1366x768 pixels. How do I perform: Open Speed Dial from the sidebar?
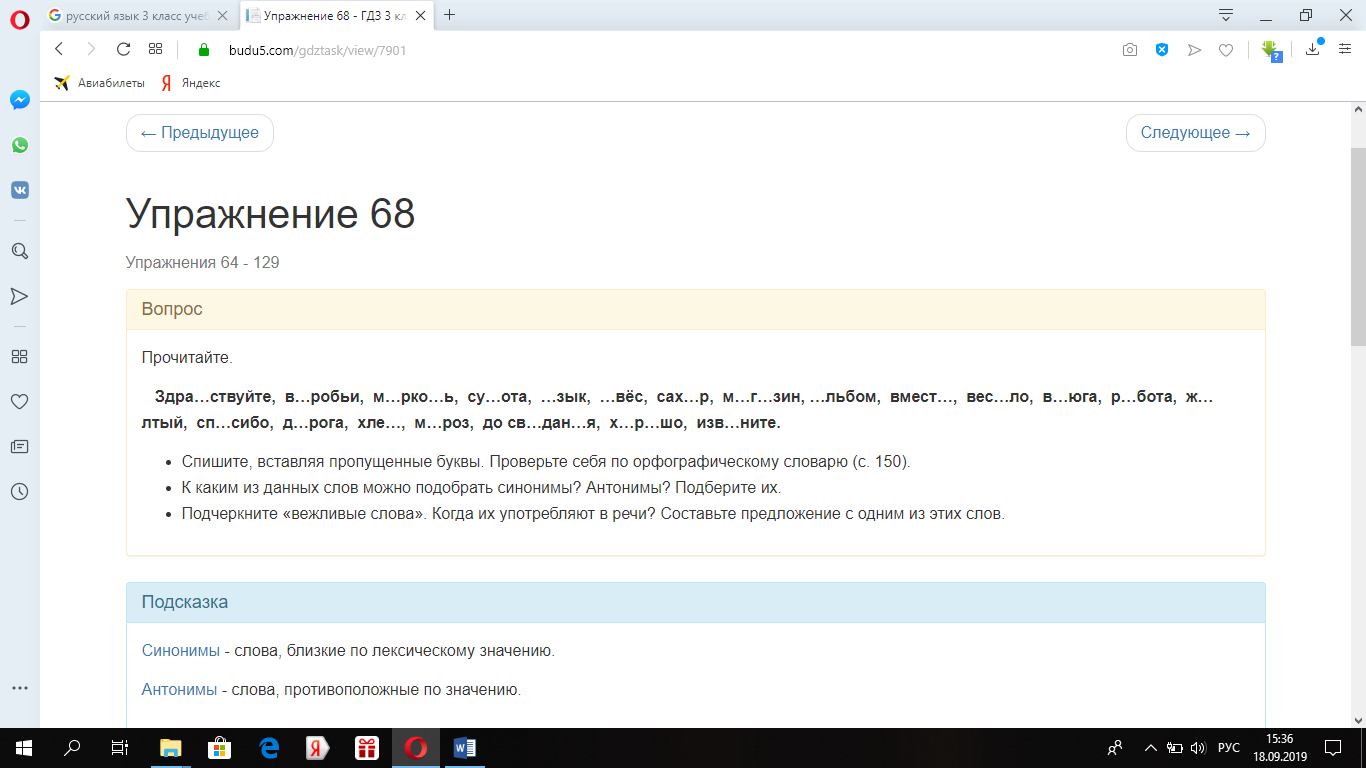(x=19, y=357)
